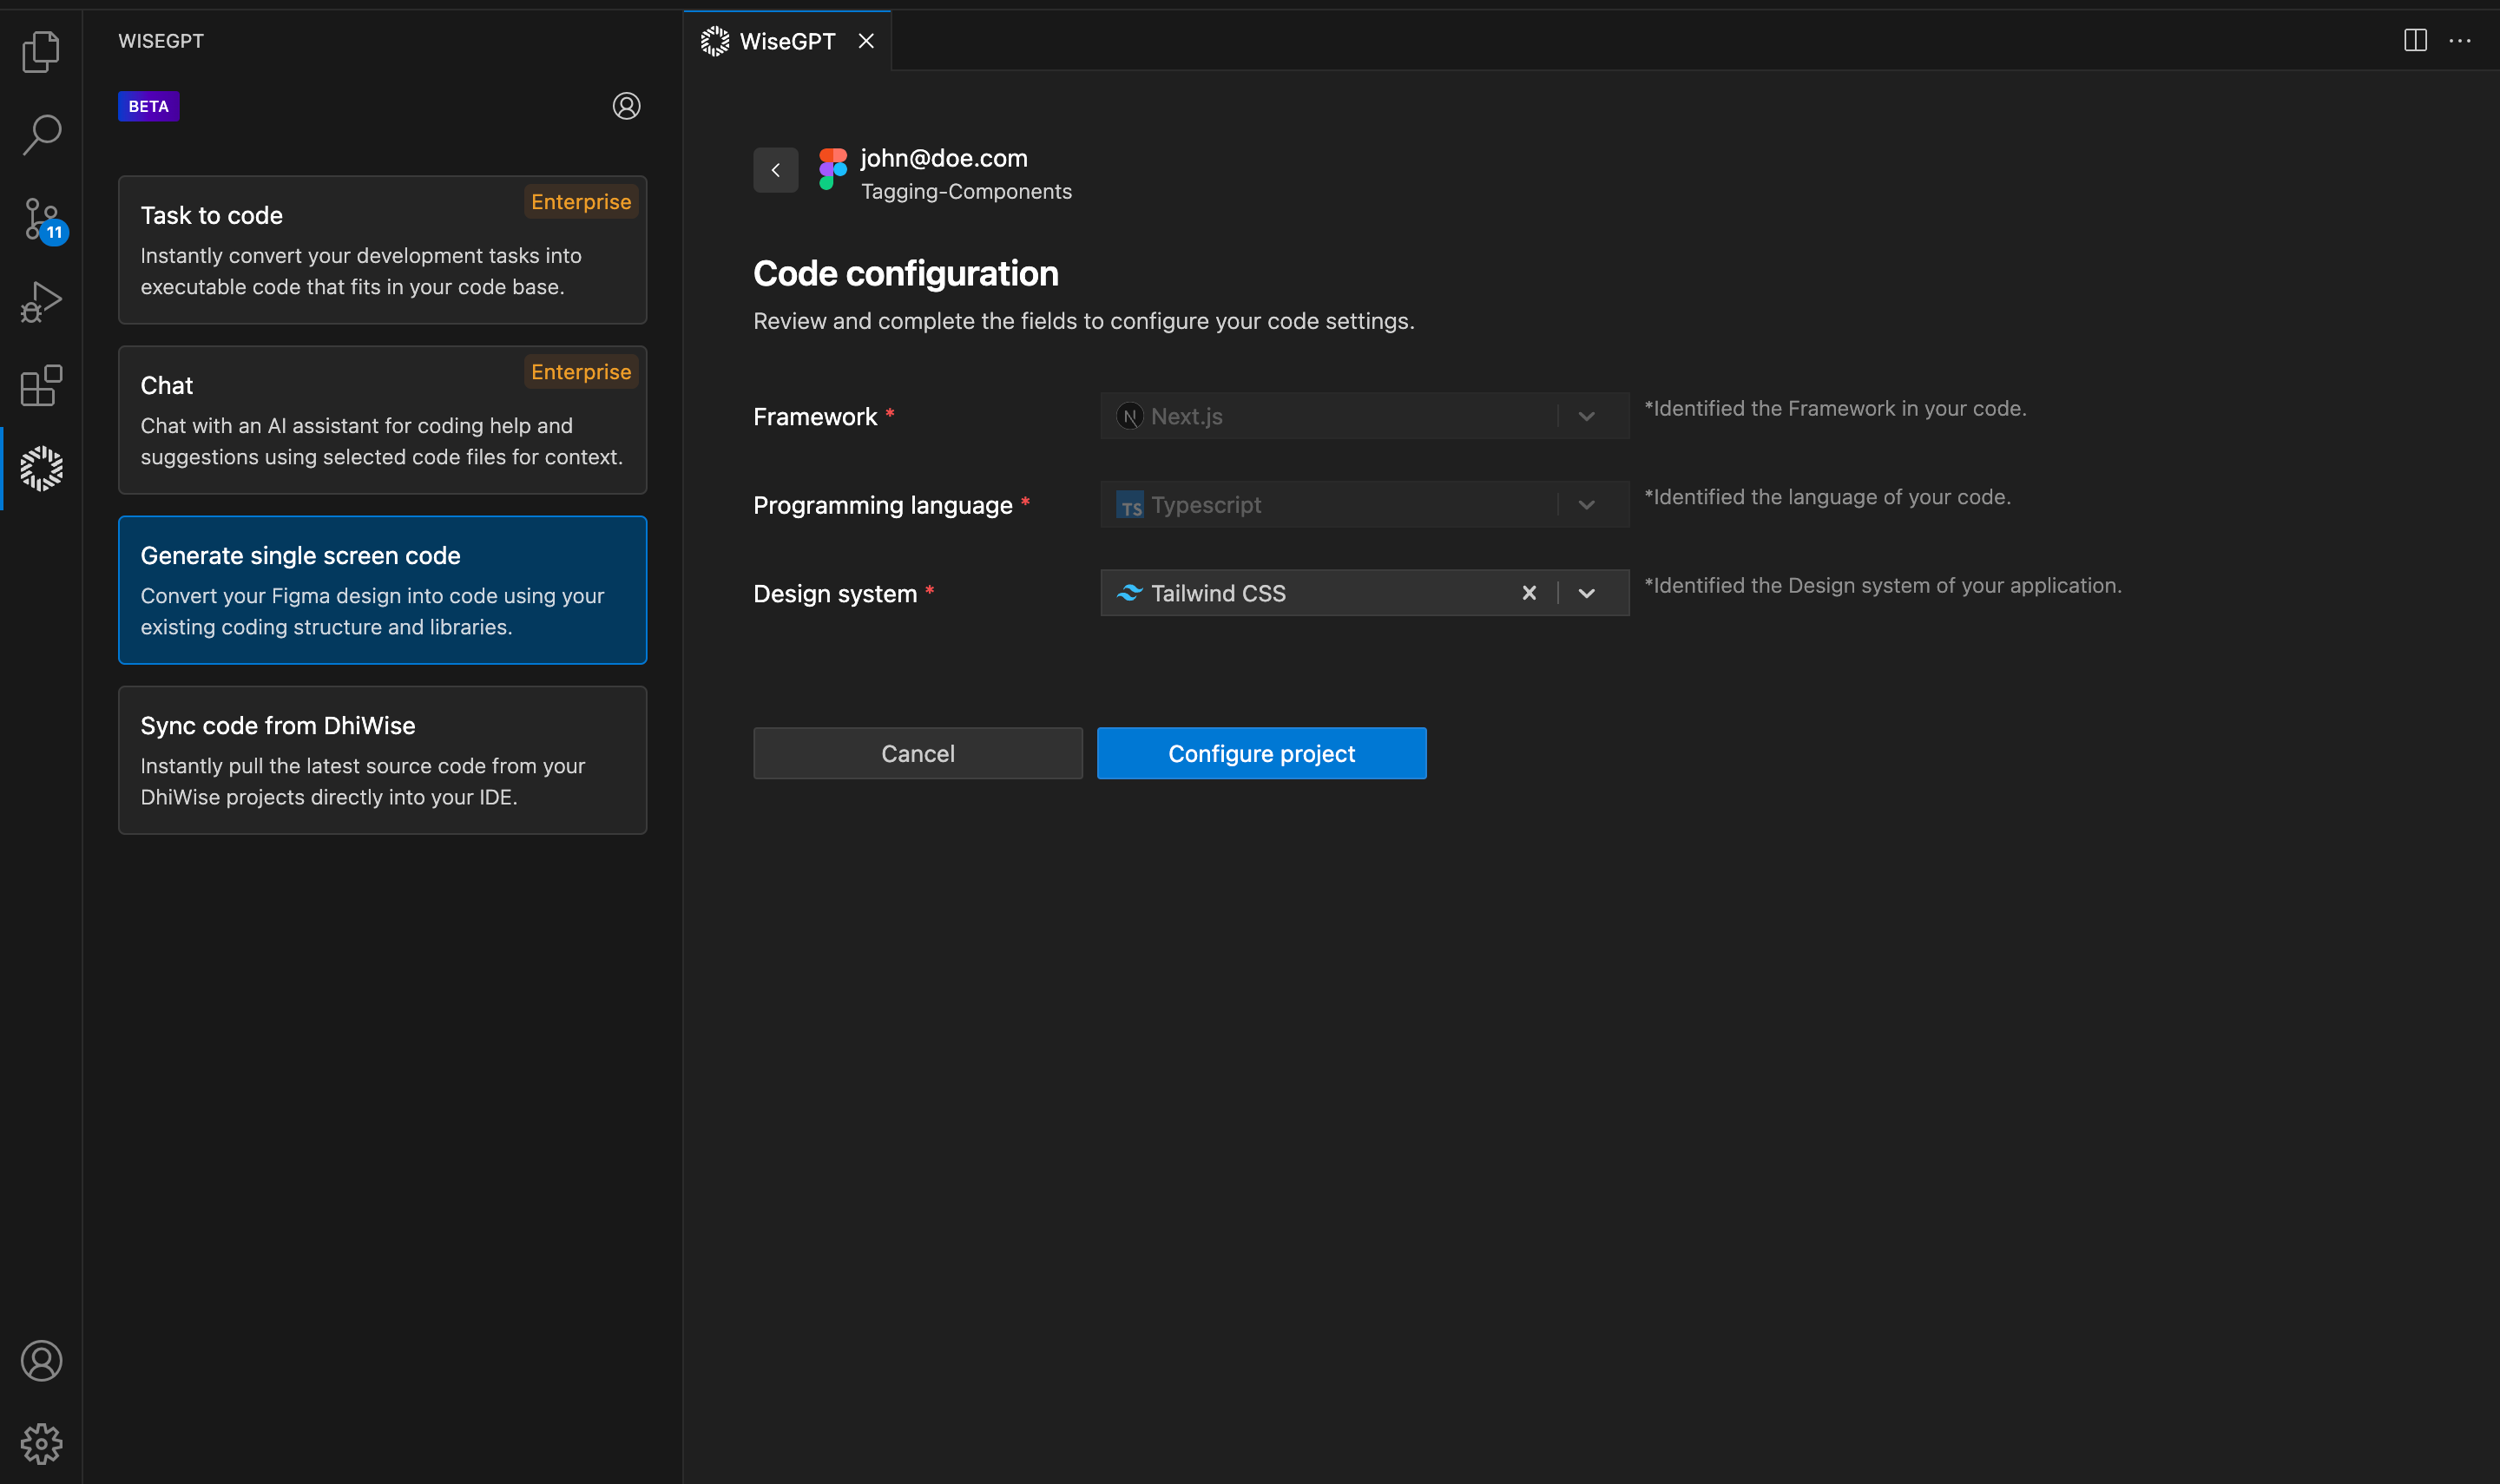Click 'Review and complete the fields' description
This screenshot has width=2500, height=1484.
(x=1084, y=321)
